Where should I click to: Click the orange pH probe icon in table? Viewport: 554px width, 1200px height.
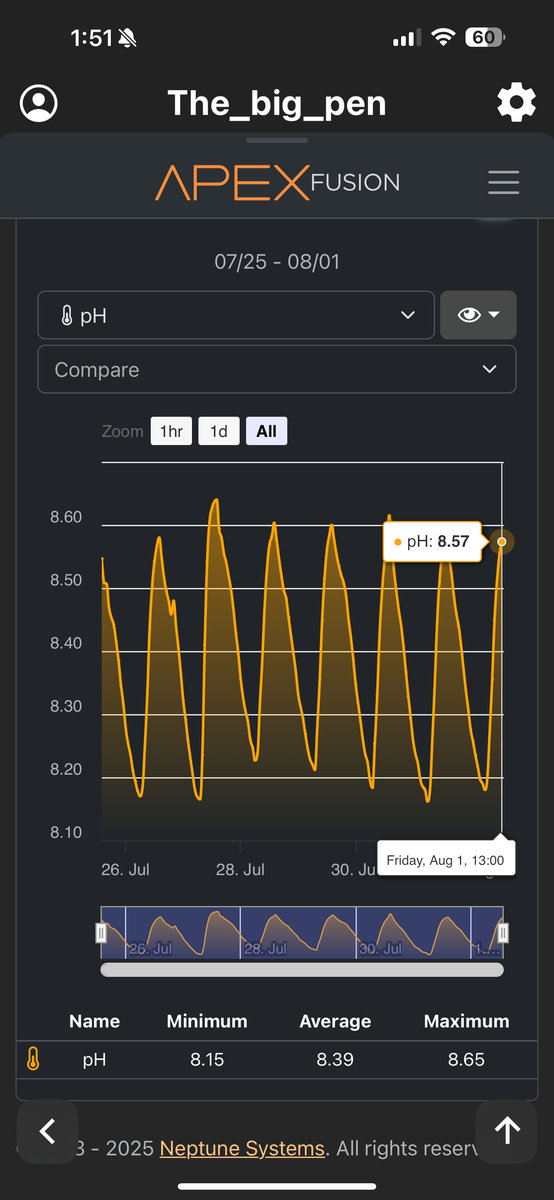point(33,1059)
